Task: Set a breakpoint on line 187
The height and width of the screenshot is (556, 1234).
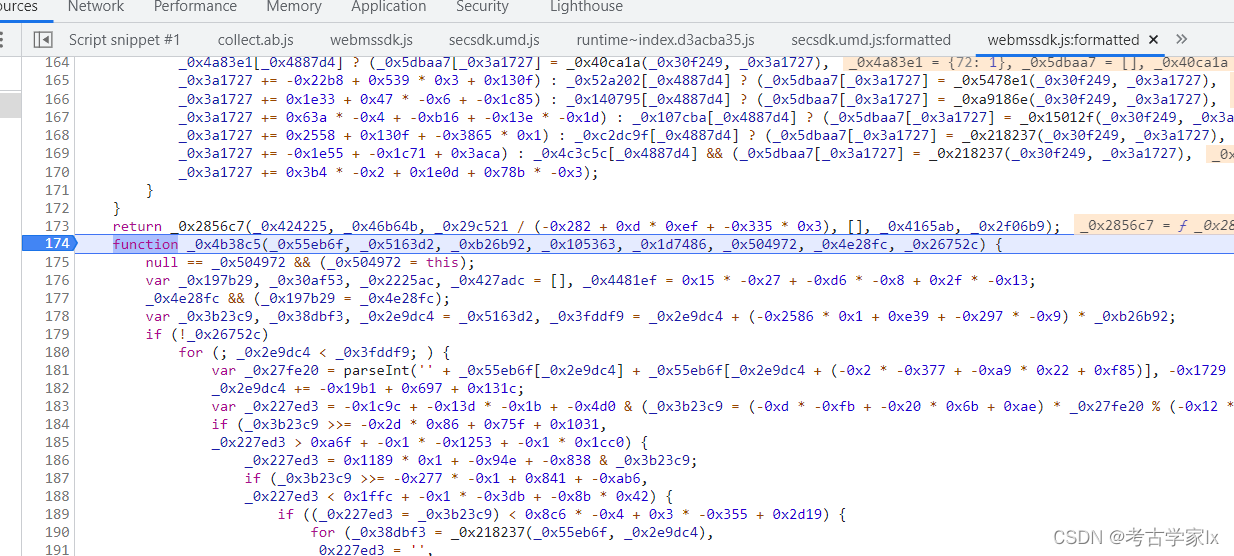Action: pos(57,478)
